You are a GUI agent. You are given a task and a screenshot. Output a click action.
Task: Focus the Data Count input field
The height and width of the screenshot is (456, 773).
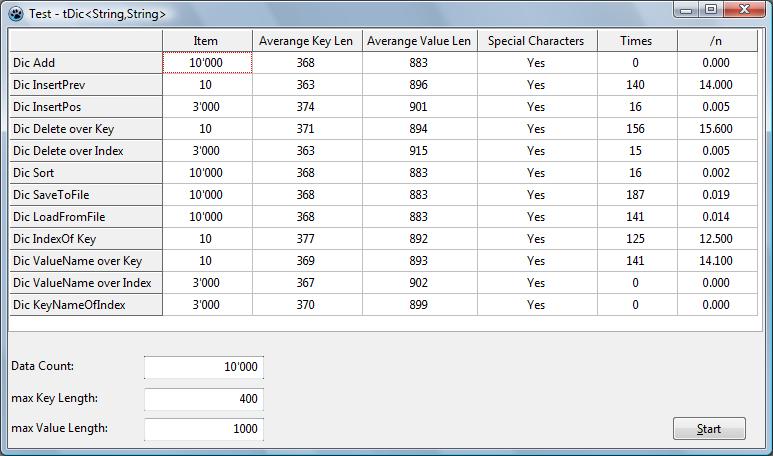click(x=203, y=367)
